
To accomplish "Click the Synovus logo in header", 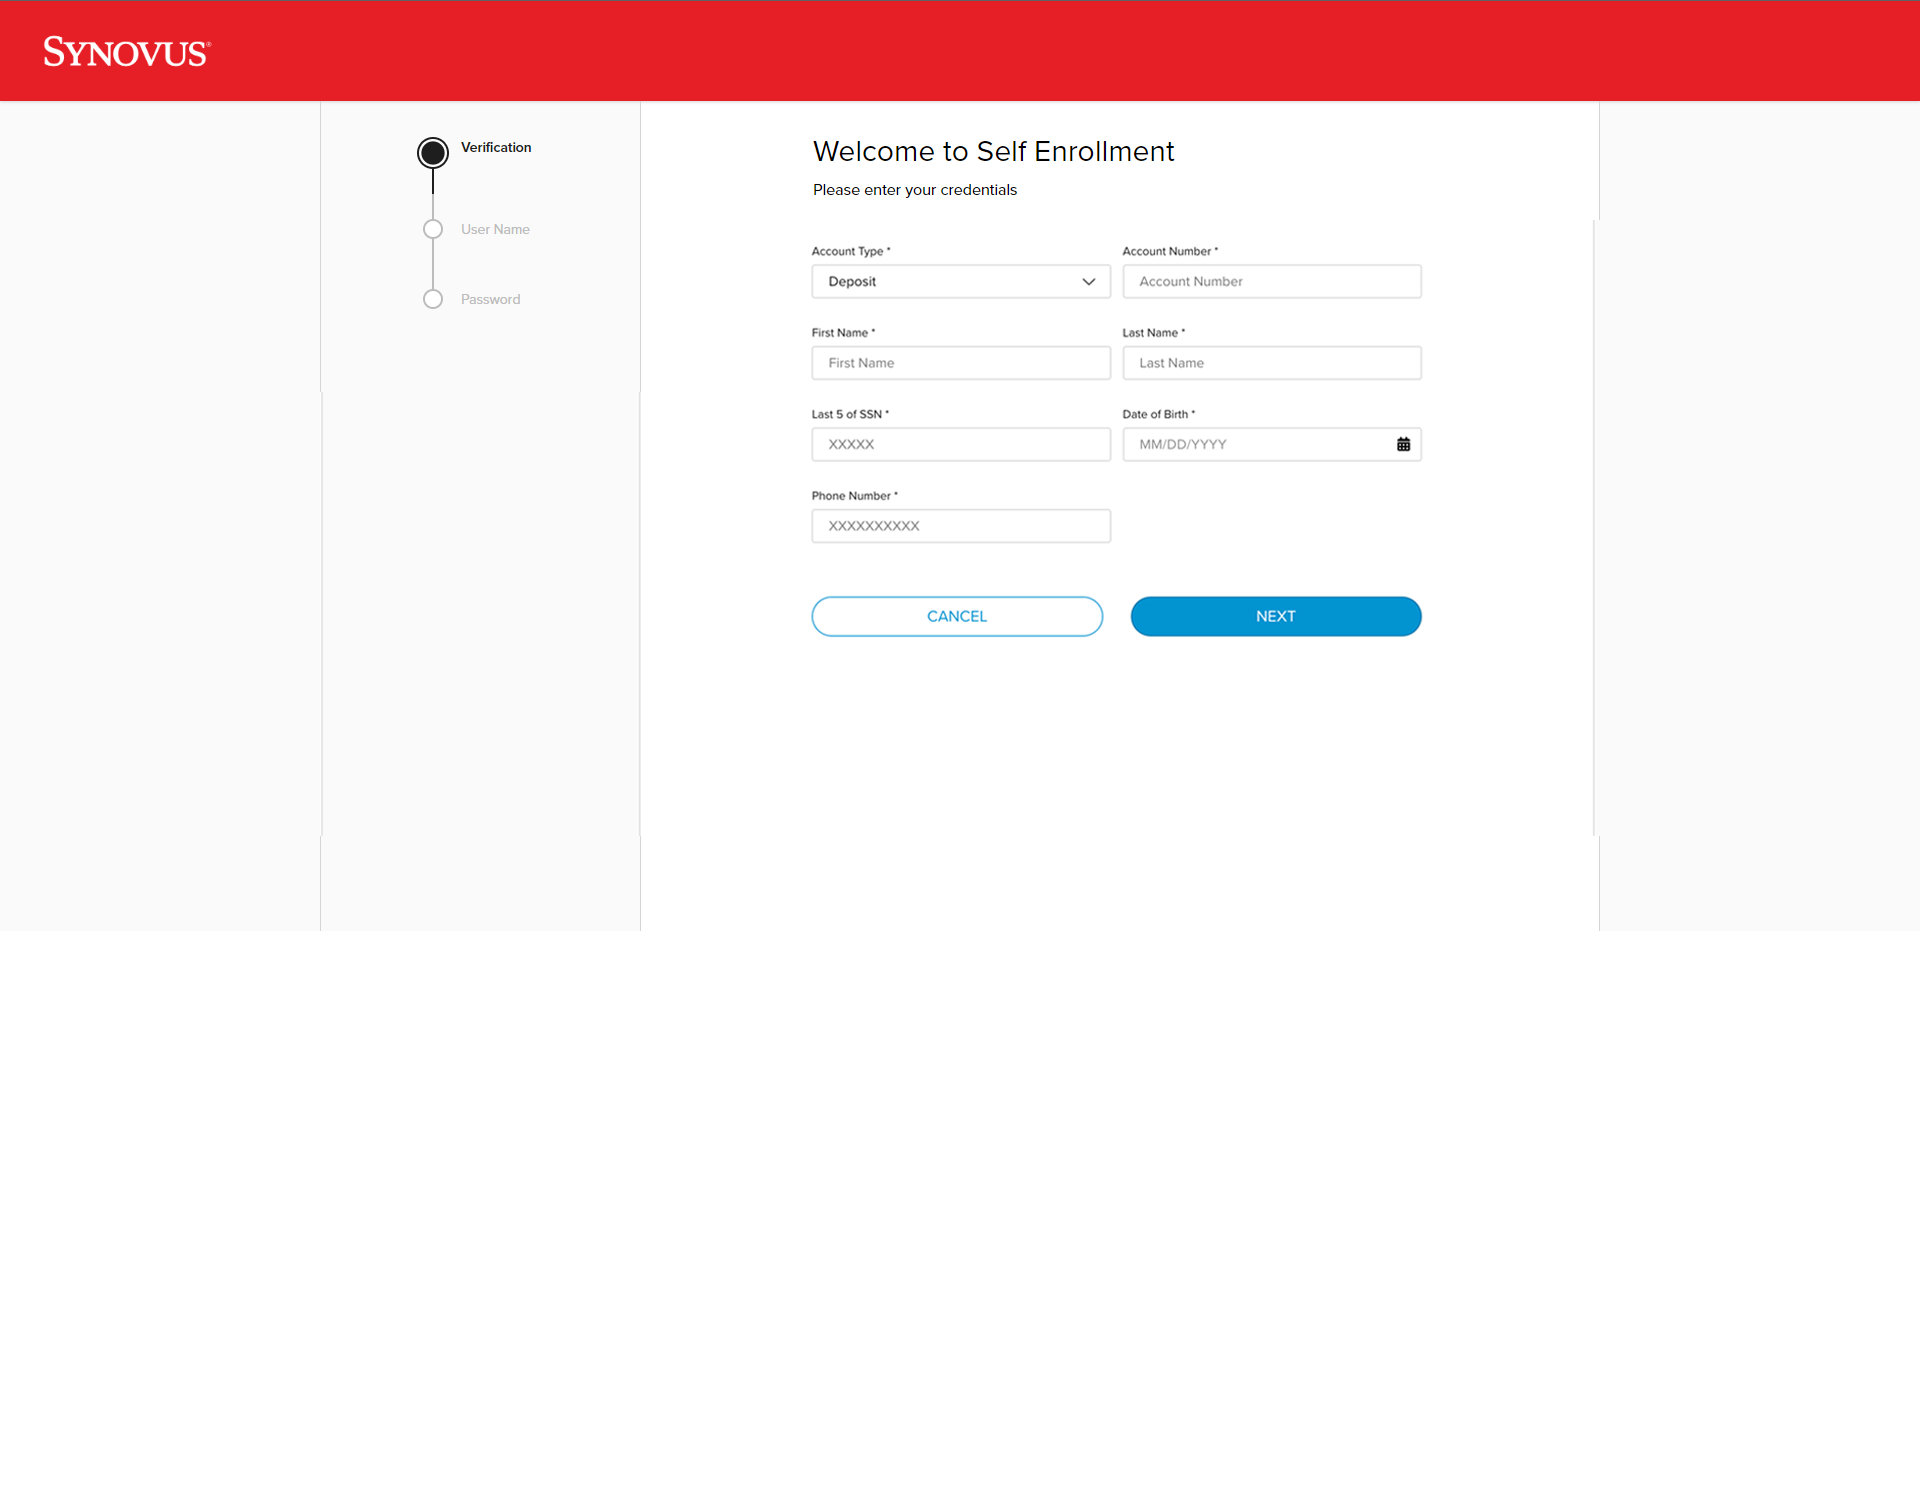I will click(126, 52).
